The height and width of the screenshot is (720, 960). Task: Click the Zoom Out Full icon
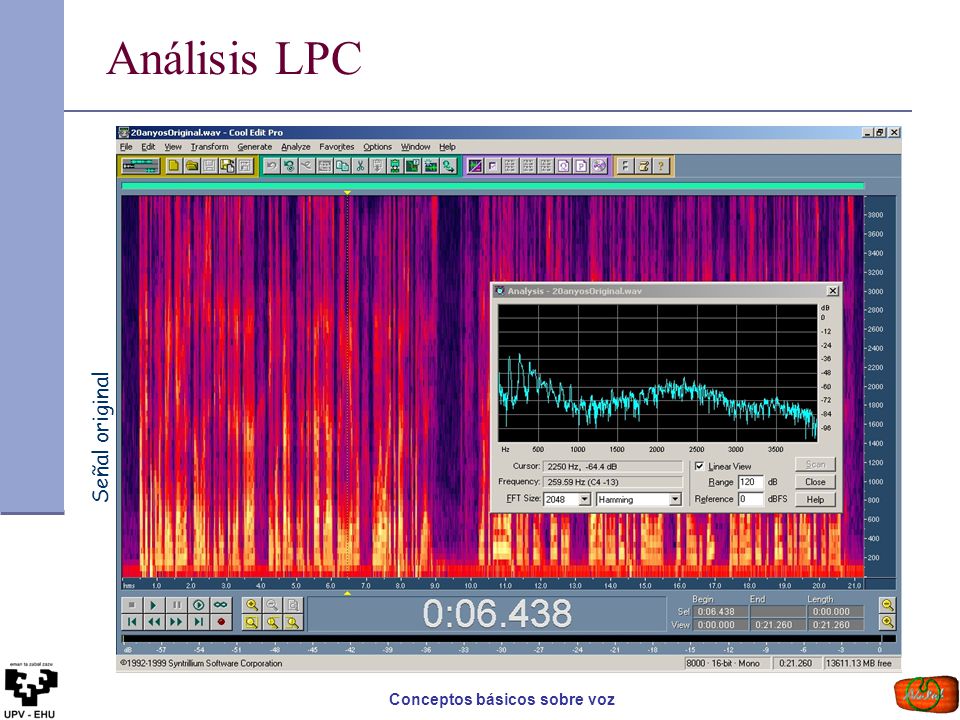click(293, 605)
